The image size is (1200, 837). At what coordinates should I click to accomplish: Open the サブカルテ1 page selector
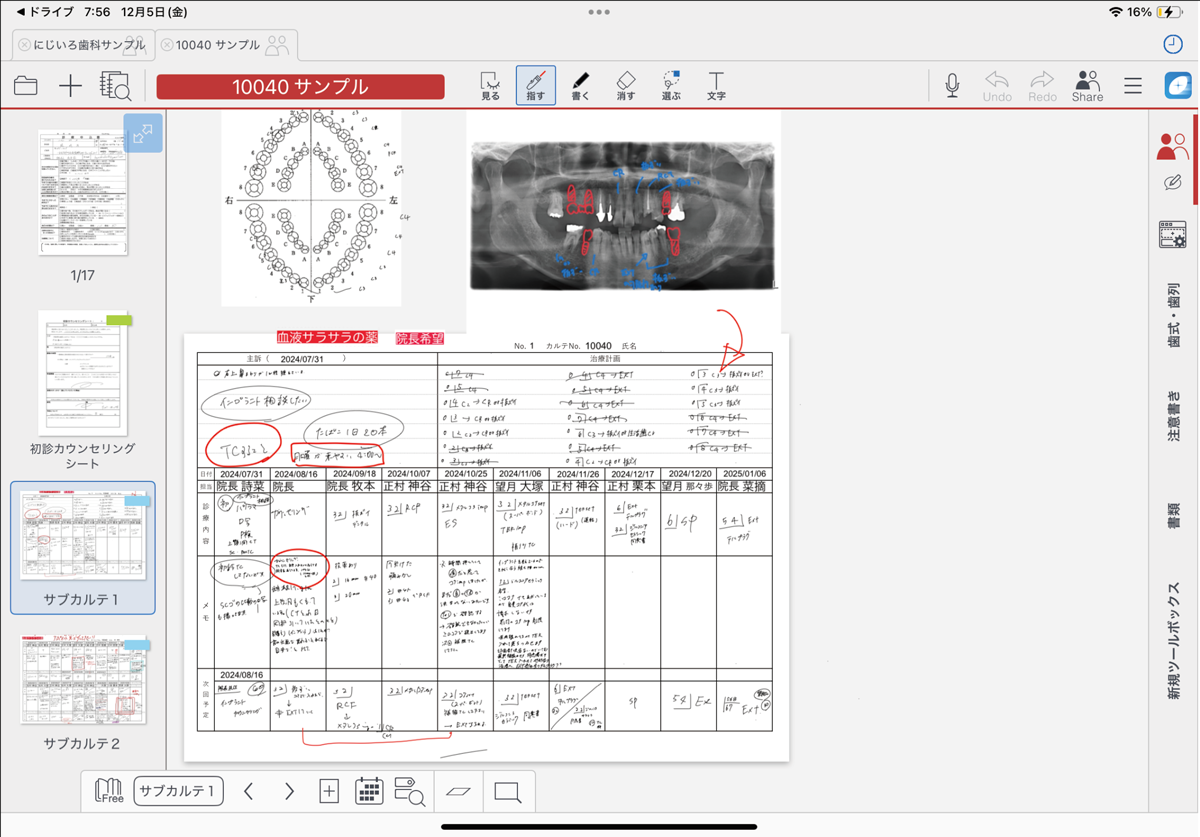178,791
